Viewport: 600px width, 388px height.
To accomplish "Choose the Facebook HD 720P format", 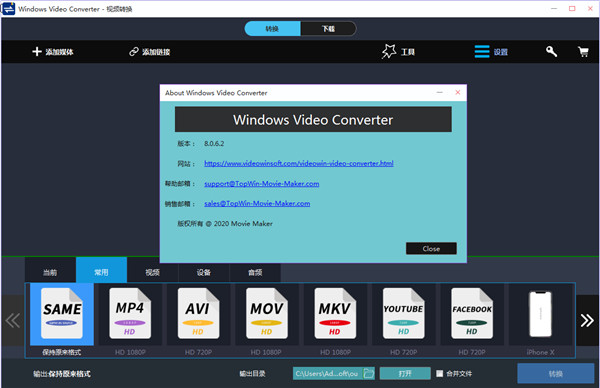I will (x=472, y=314).
